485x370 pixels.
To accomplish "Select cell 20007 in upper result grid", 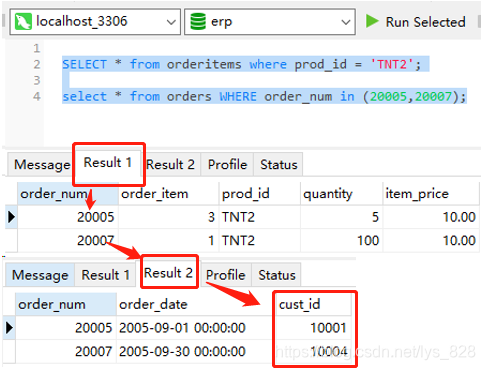I will tap(68, 240).
